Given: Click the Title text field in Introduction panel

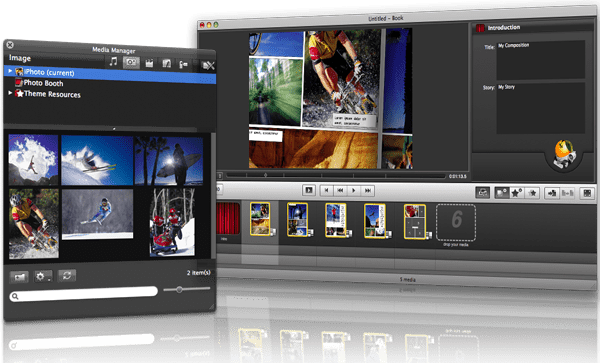Looking at the screenshot, I should click(540, 60).
